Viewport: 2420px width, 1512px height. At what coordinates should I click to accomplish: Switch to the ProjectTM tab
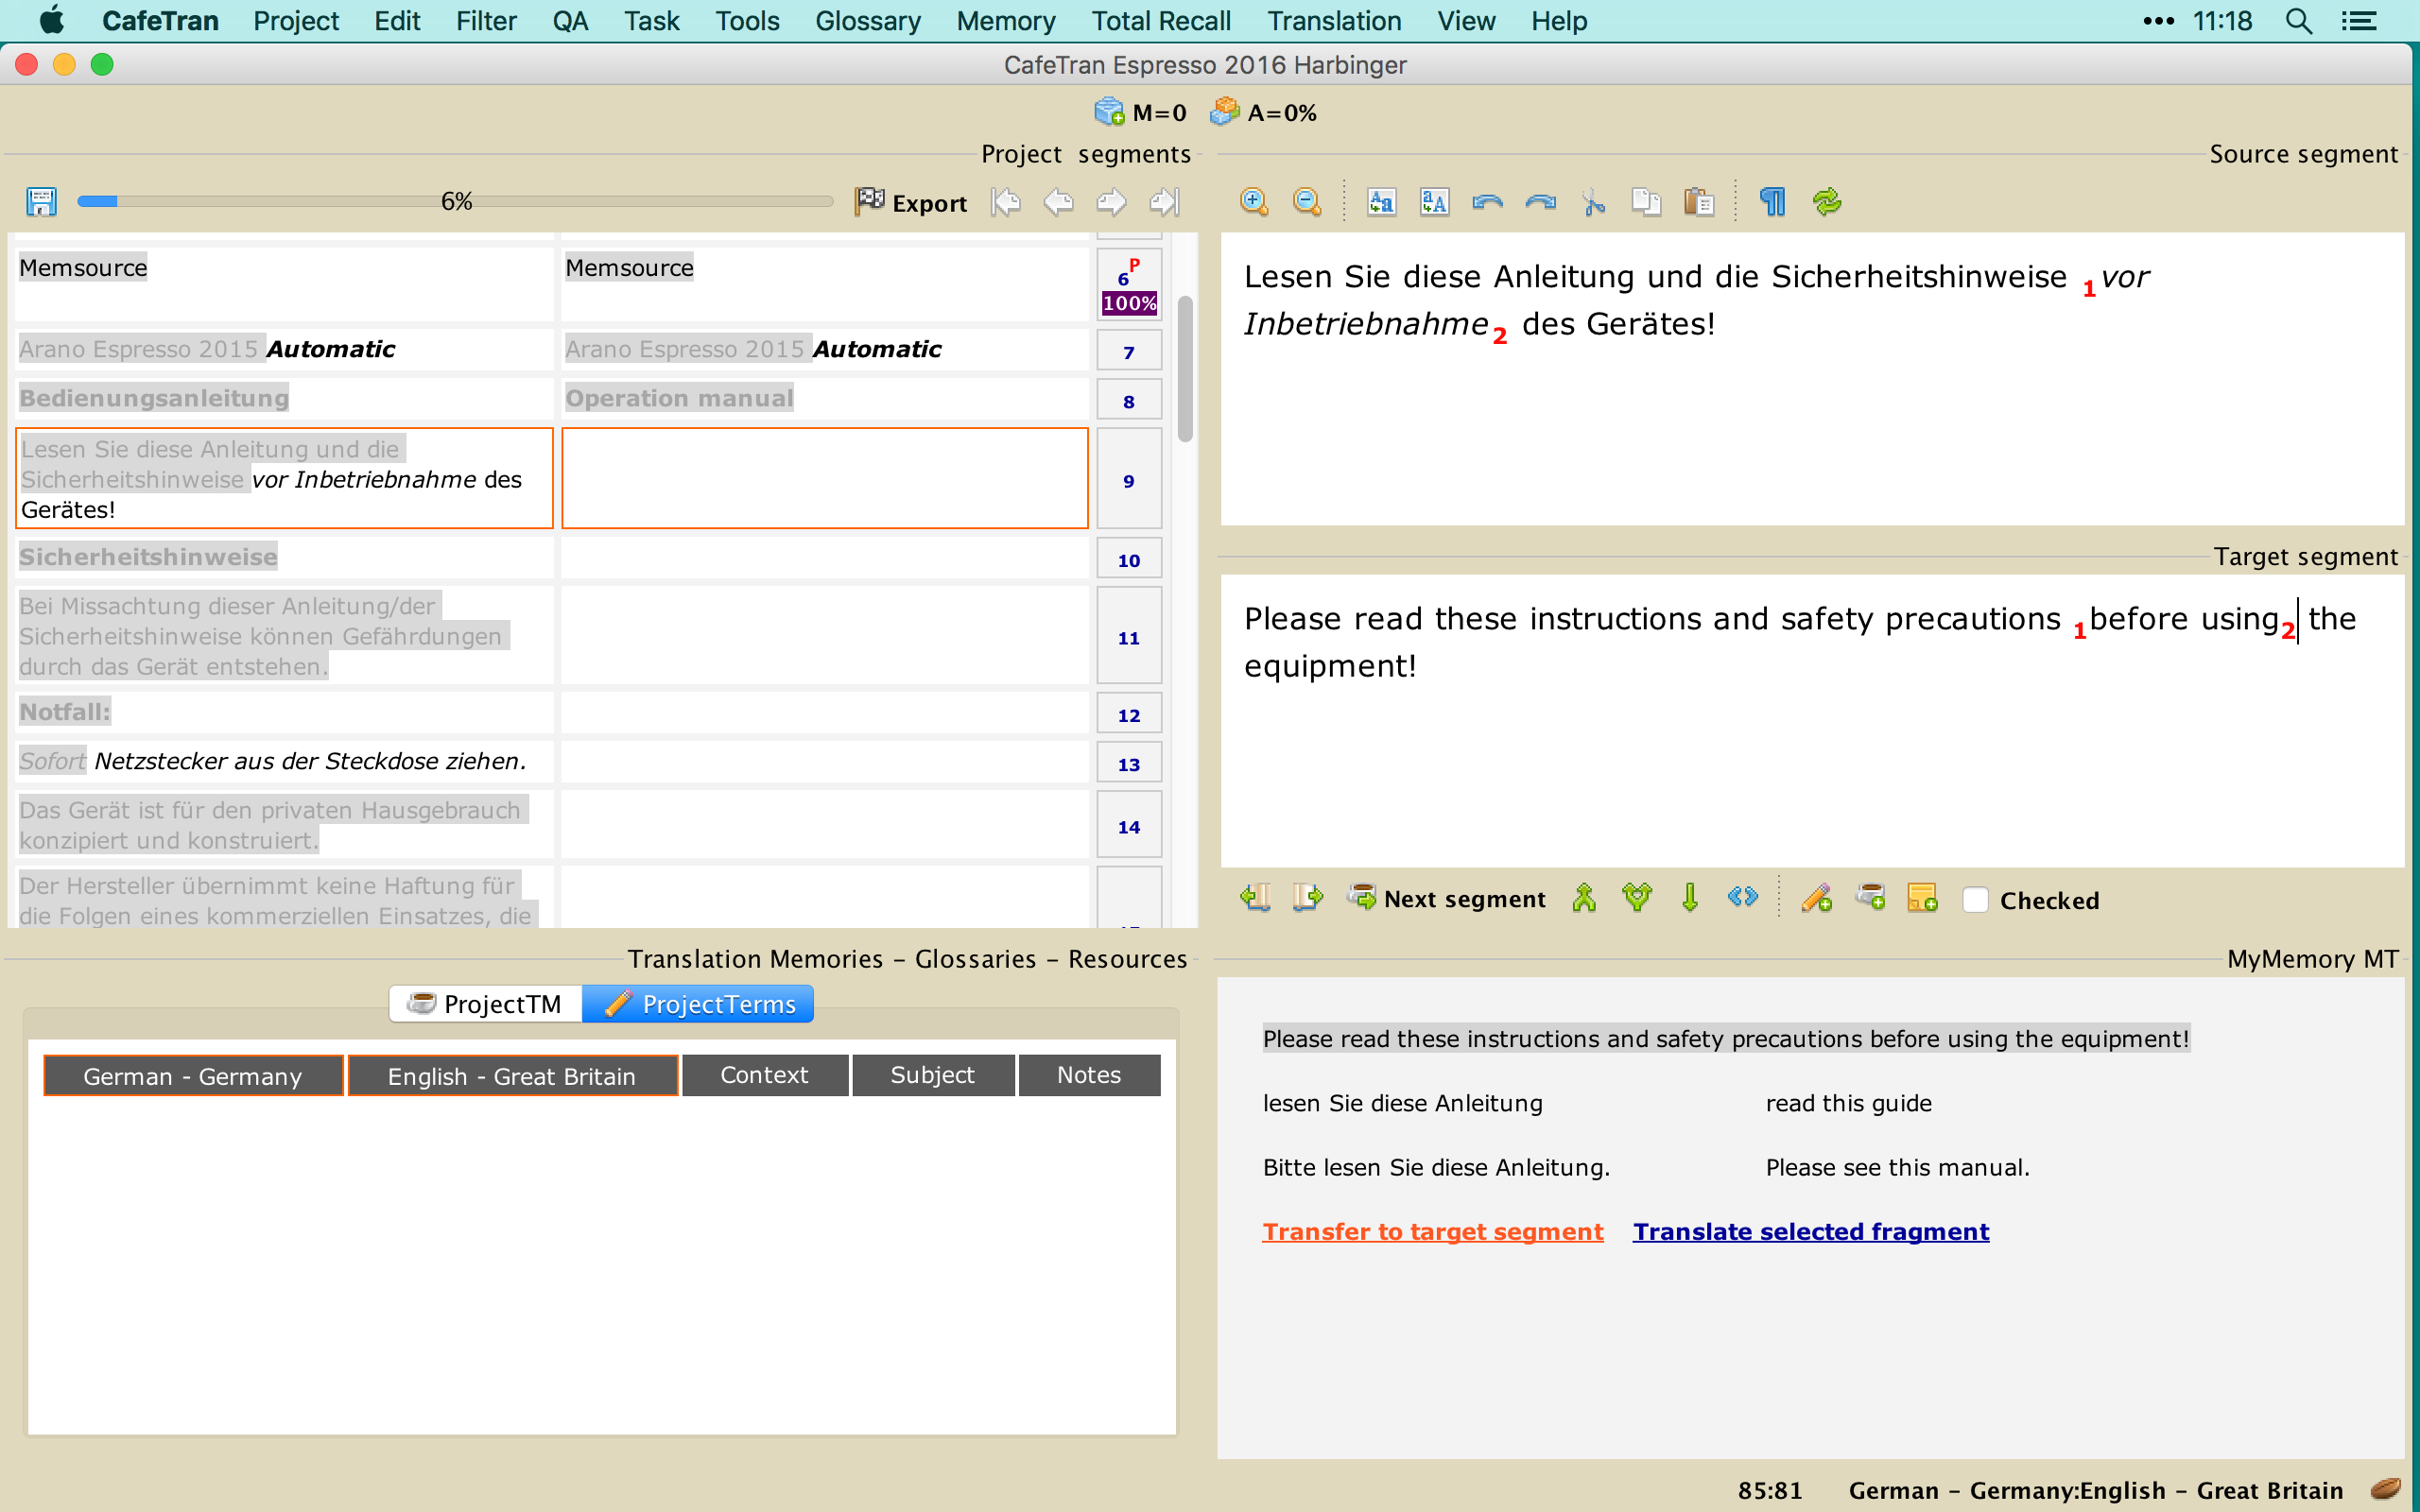click(x=486, y=1004)
